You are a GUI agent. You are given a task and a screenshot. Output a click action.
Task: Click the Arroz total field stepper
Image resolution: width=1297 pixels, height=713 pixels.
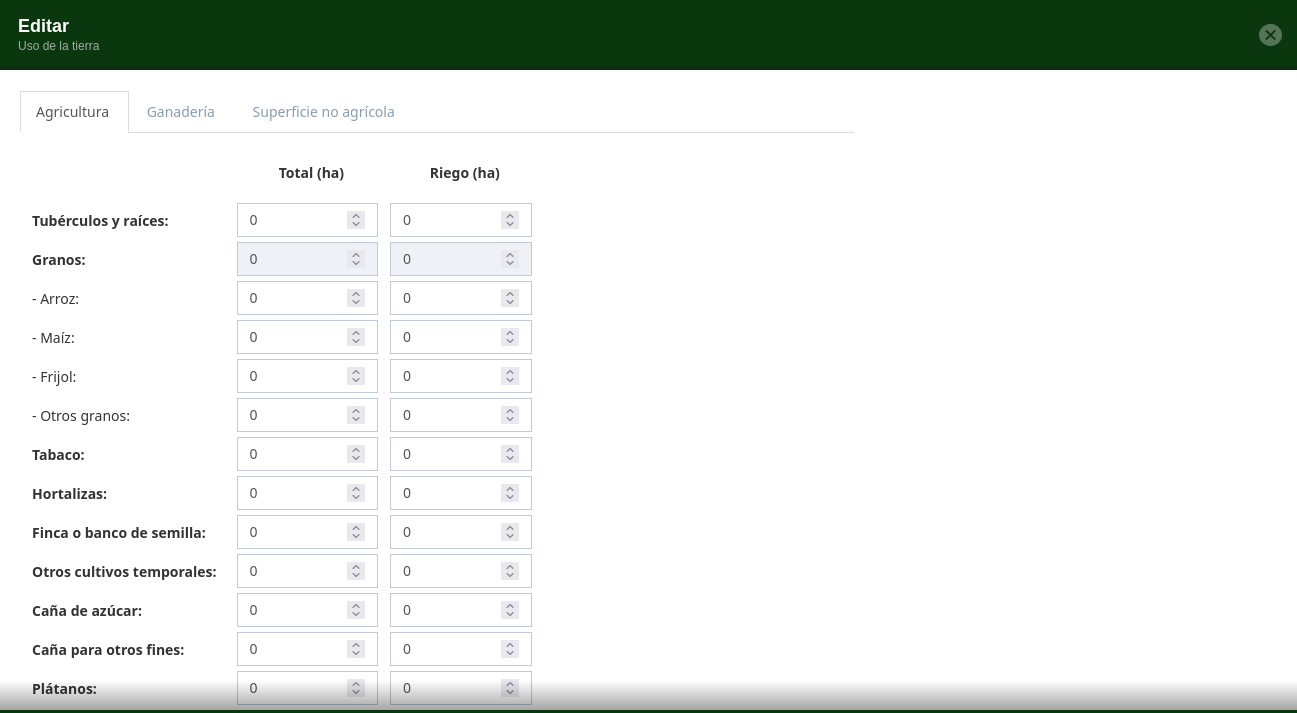click(x=356, y=298)
